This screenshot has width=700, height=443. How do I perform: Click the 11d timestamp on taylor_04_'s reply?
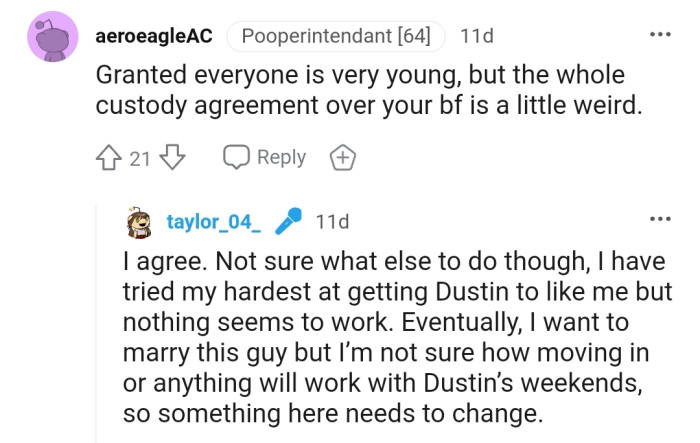coord(332,223)
